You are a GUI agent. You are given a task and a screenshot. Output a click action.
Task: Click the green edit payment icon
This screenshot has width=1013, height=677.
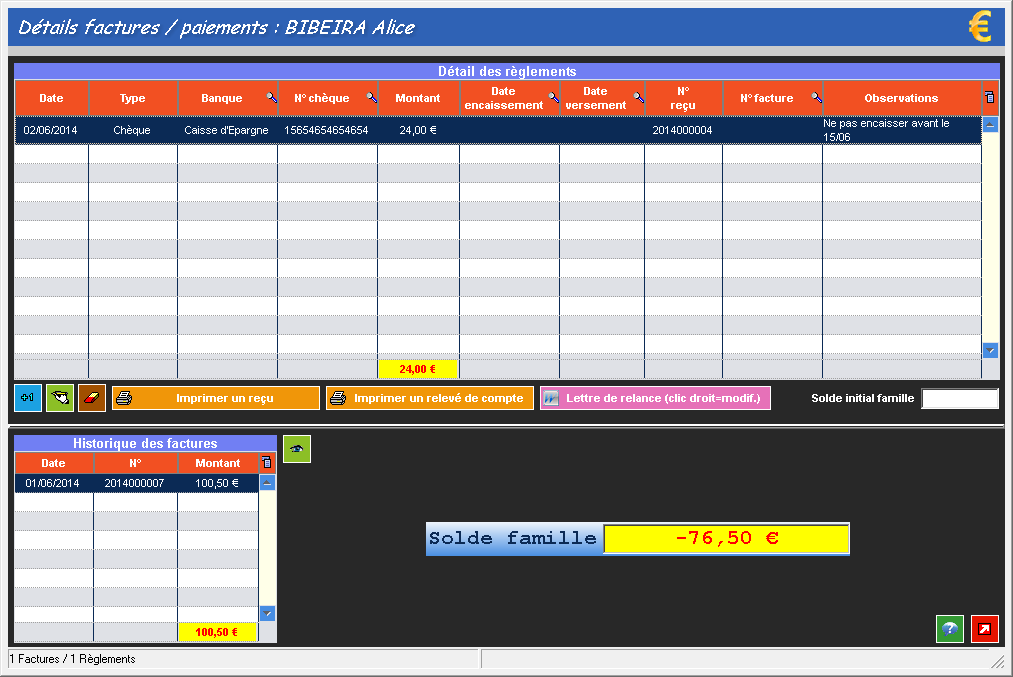tap(60, 398)
